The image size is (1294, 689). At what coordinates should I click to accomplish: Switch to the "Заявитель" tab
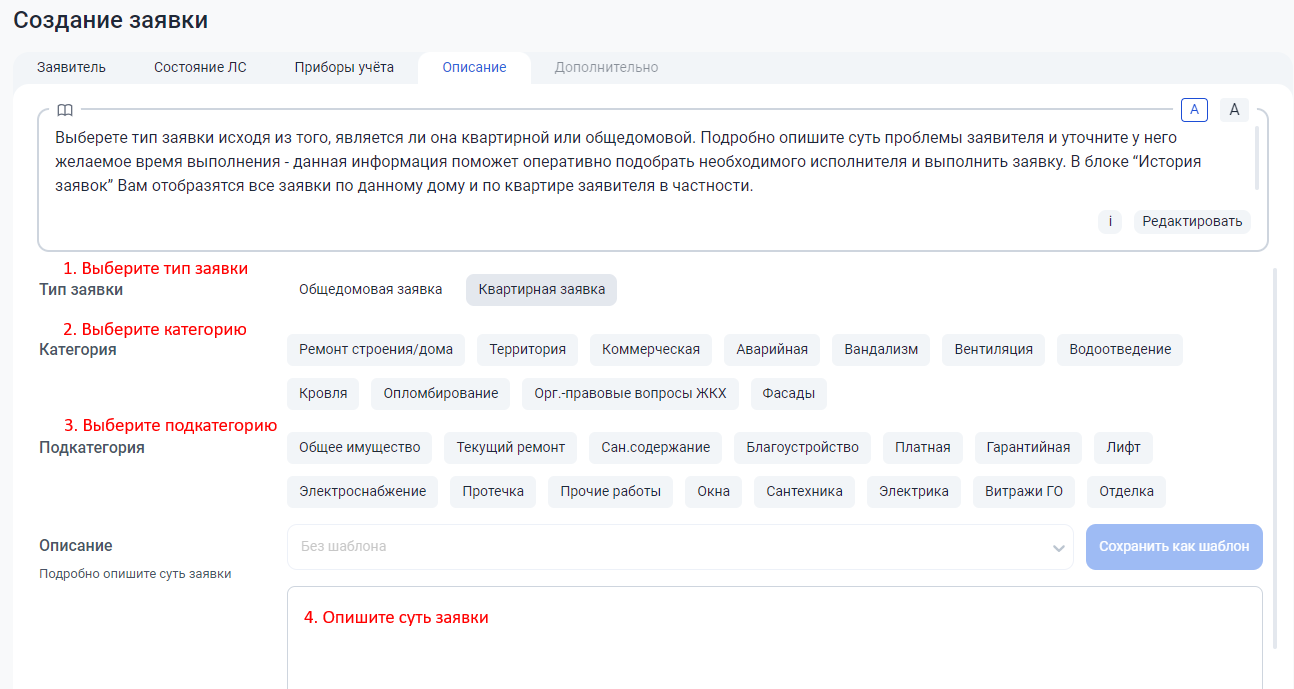click(x=71, y=68)
